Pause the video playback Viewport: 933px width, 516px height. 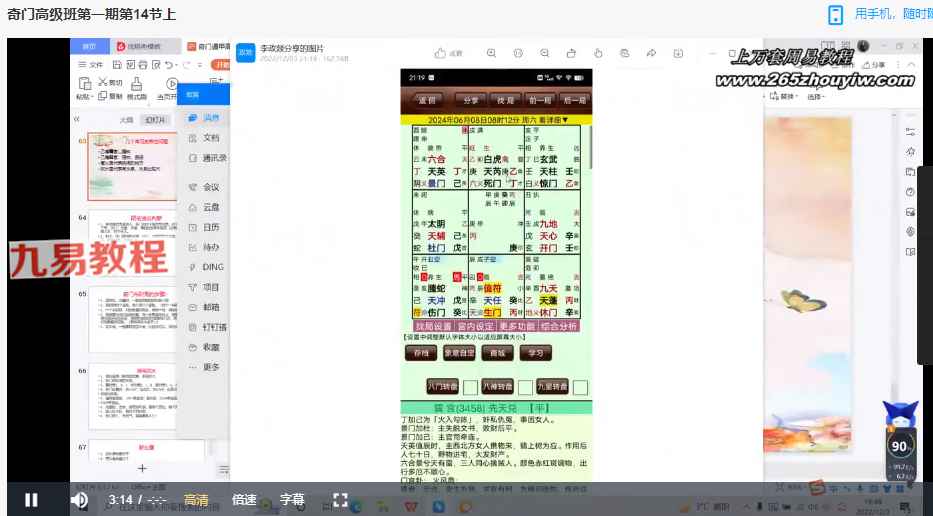31,500
